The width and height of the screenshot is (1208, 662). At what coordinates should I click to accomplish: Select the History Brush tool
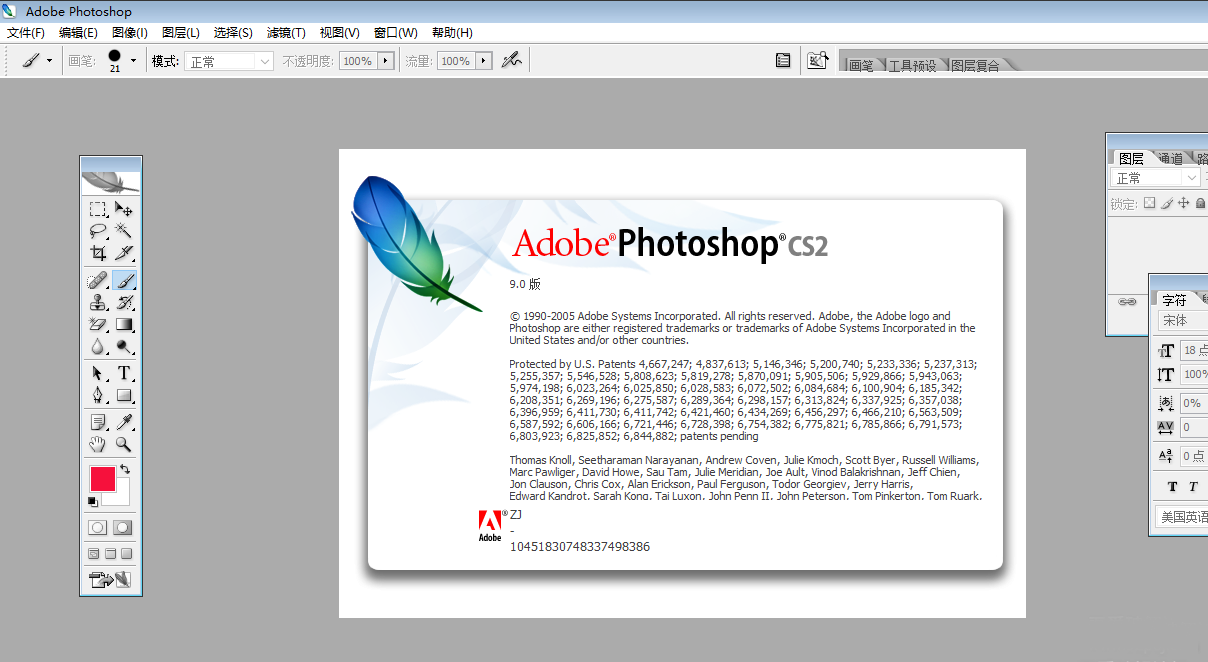click(124, 303)
